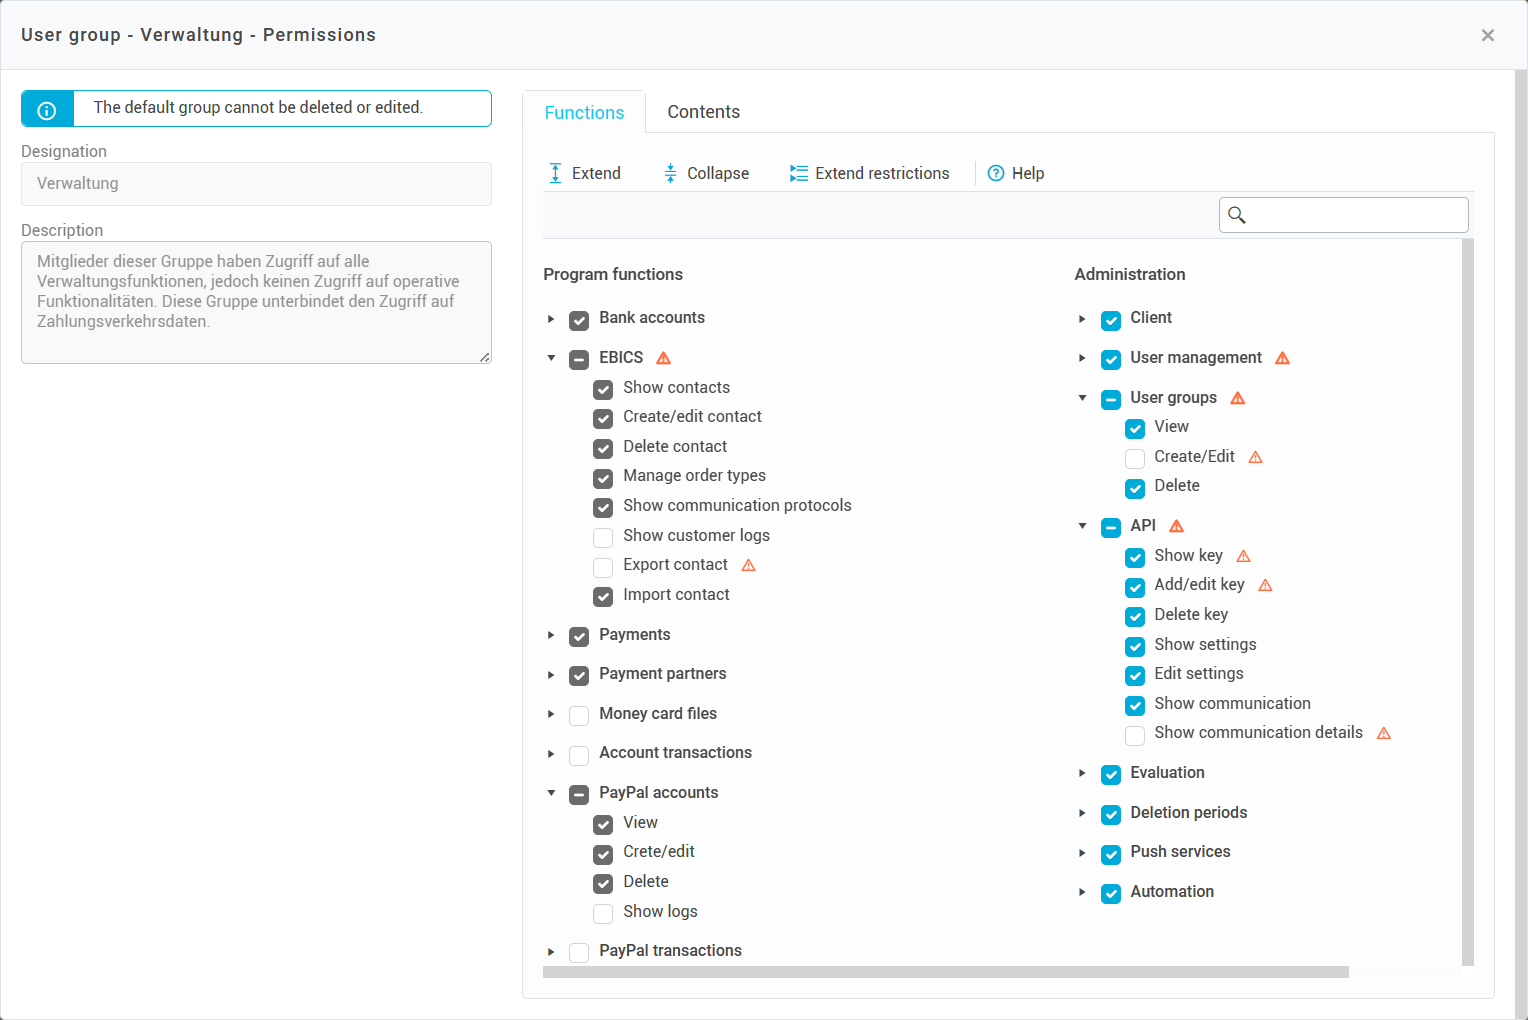Click the Extend icon in toolbar
Viewport: 1528px width, 1020px height.
555,173
